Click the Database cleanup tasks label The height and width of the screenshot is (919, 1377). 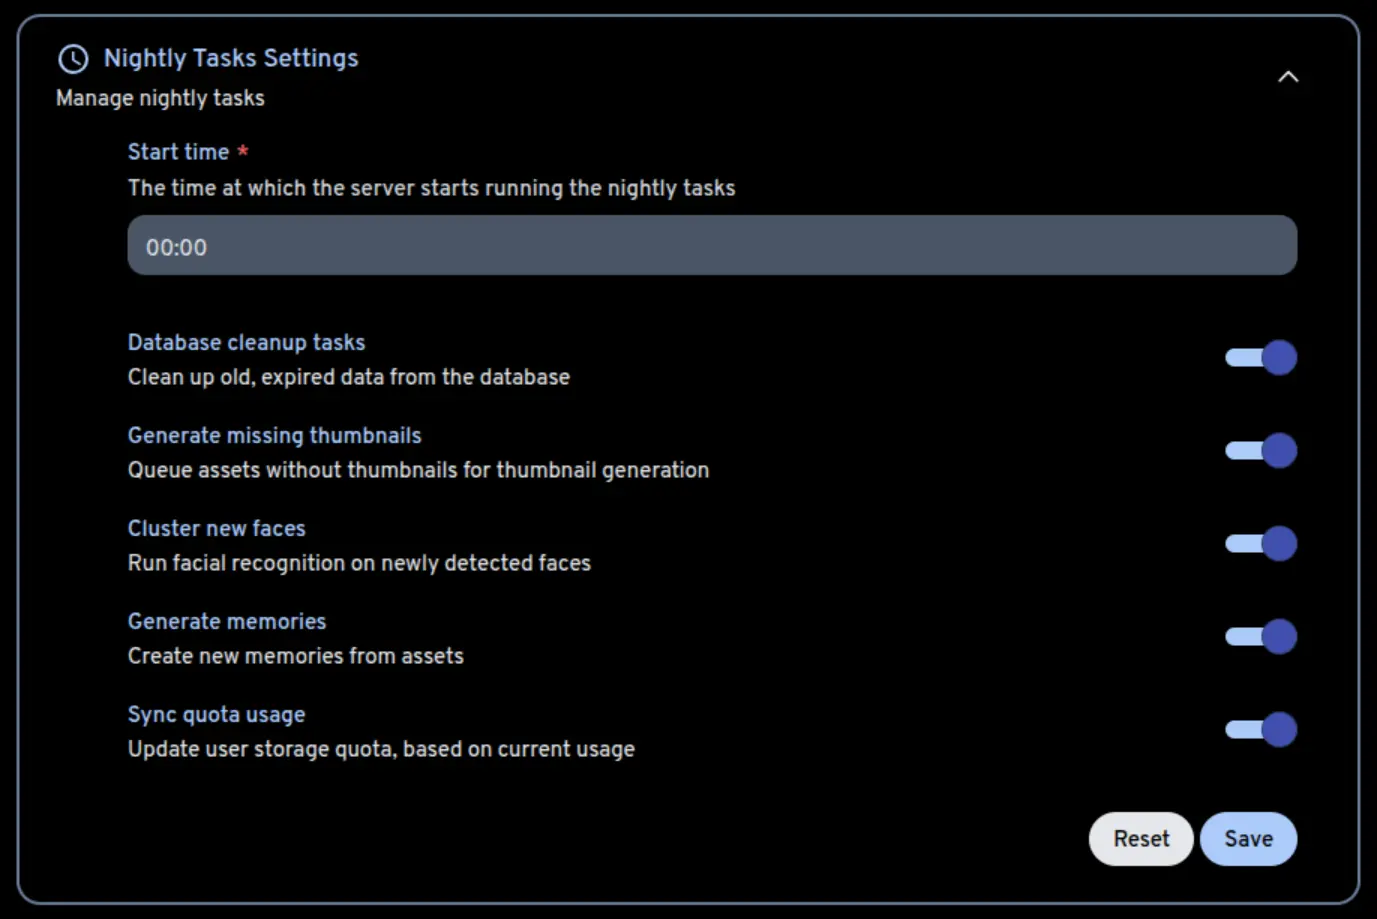pyautogui.click(x=246, y=343)
